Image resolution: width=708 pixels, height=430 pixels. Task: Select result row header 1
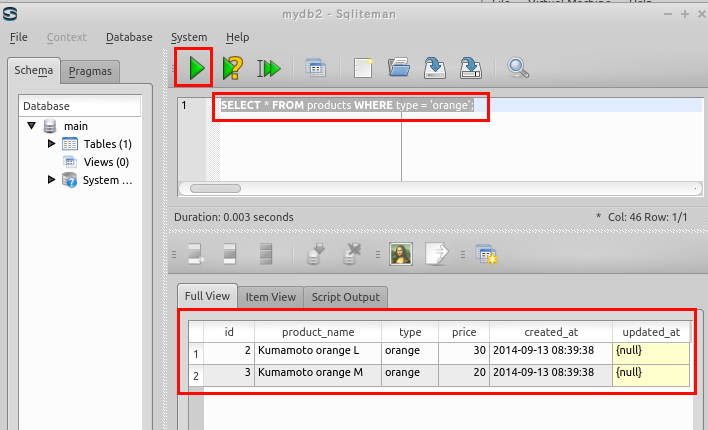click(x=196, y=354)
